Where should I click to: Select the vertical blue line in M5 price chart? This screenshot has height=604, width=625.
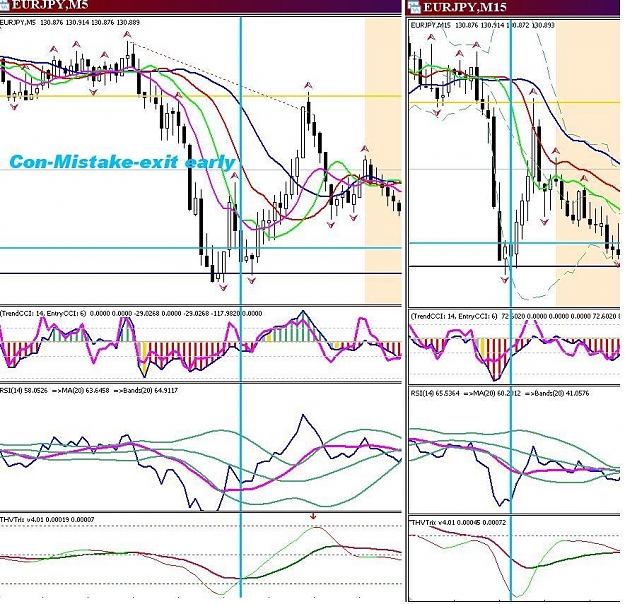[241, 159]
